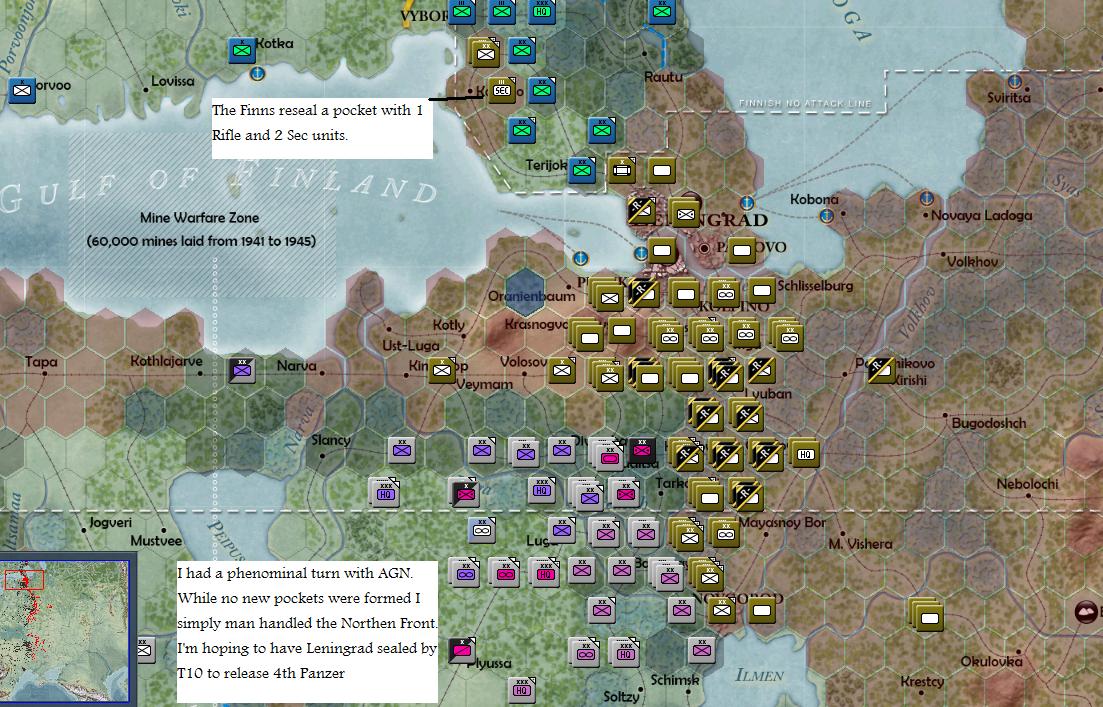Select the olive counter left of Schlisselburg
Screen dimensions: 1103x707
(x=762, y=290)
